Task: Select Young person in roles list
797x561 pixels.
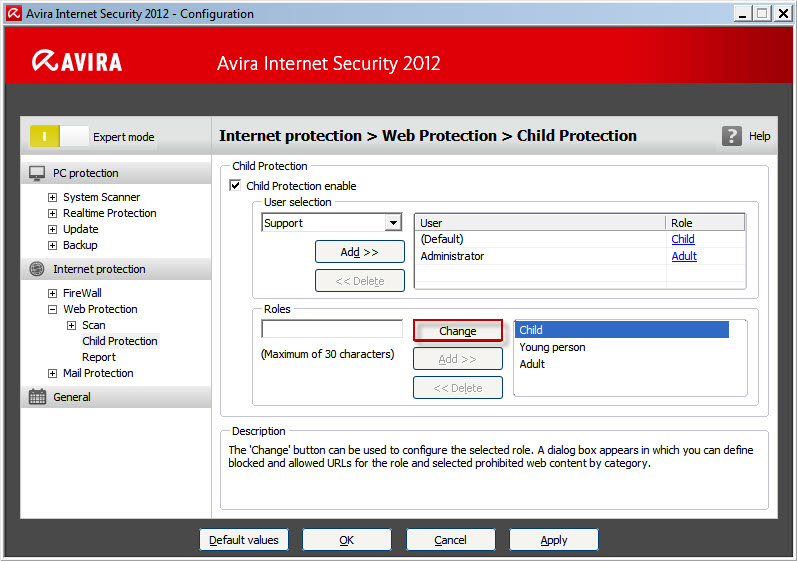Action: pos(622,347)
